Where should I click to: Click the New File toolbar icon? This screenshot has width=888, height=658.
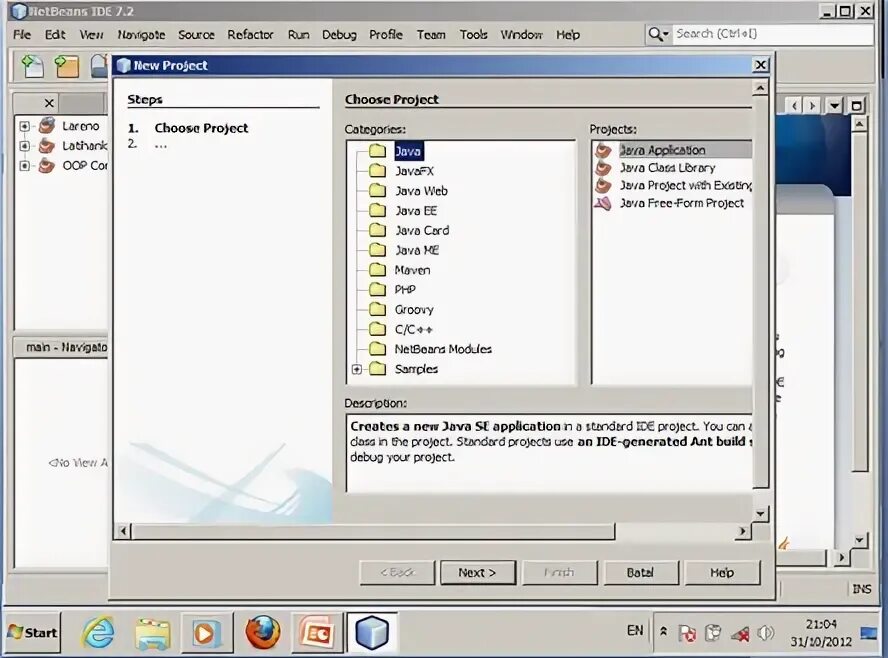click(x=32, y=66)
